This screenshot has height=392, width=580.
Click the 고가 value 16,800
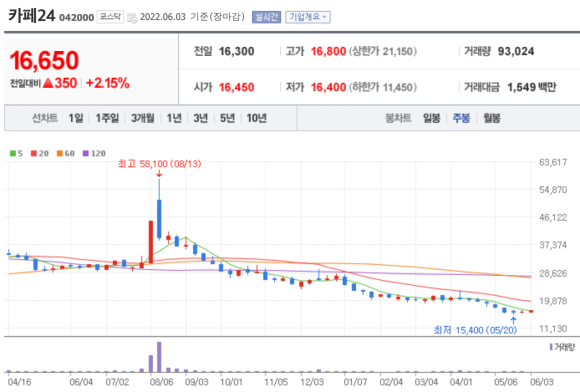click(328, 51)
